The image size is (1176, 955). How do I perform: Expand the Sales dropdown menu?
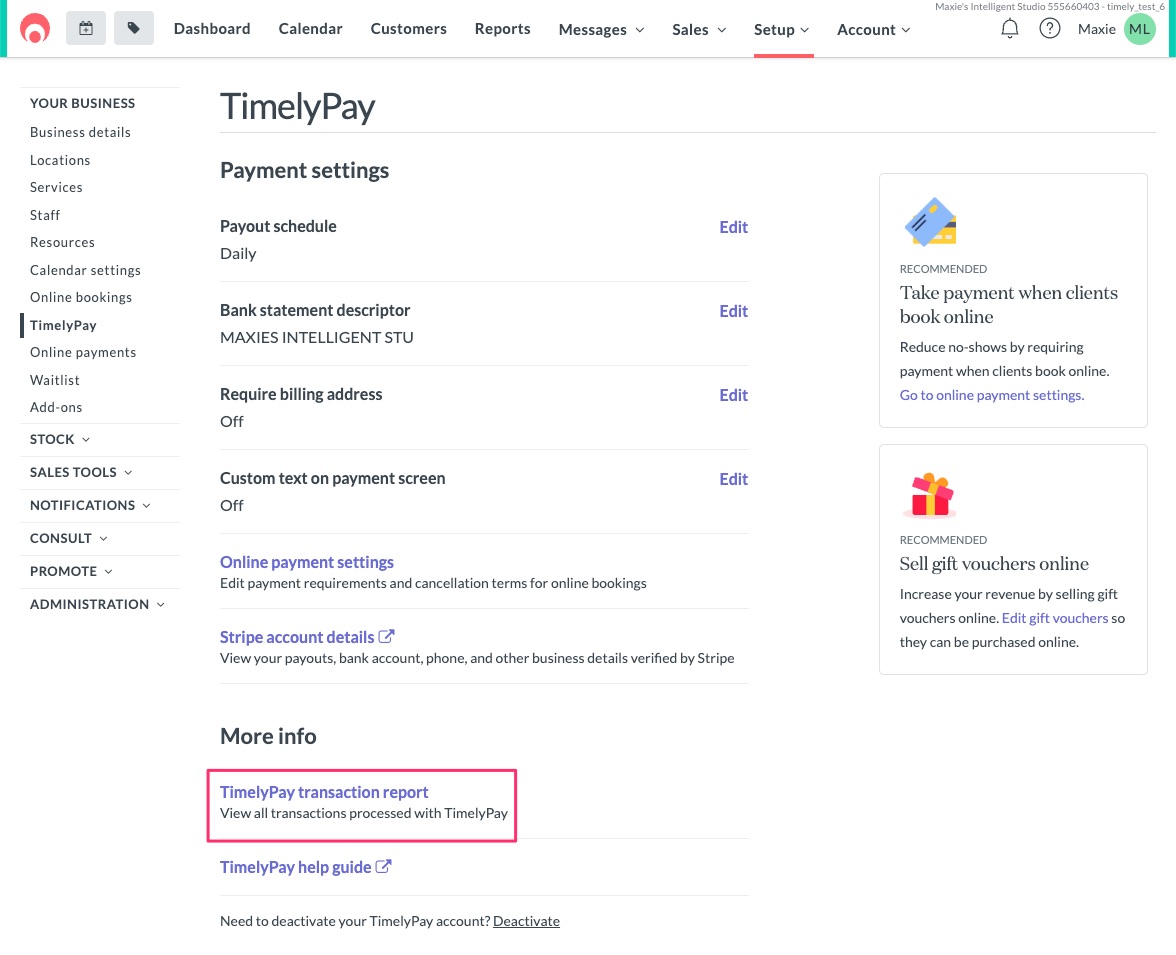click(x=699, y=29)
